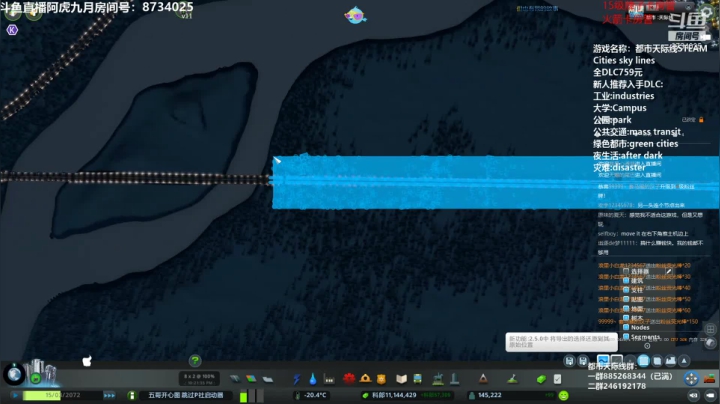Toggle simulation play/pause button
720x404 pixels.
(15, 395)
